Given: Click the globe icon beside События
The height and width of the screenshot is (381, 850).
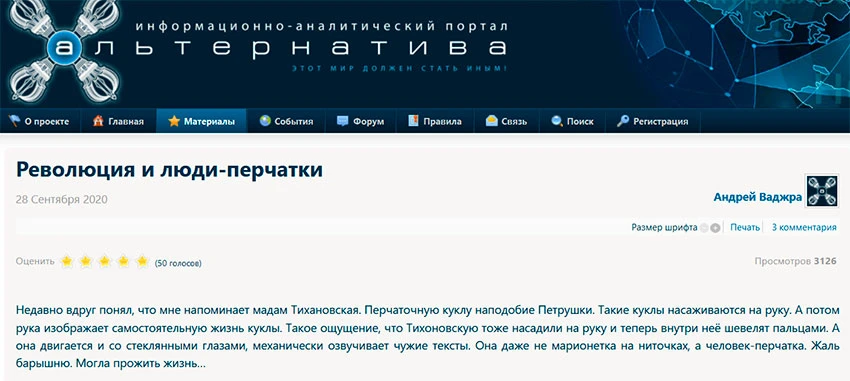Looking at the screenshot, I should click(x=265, y=121).
